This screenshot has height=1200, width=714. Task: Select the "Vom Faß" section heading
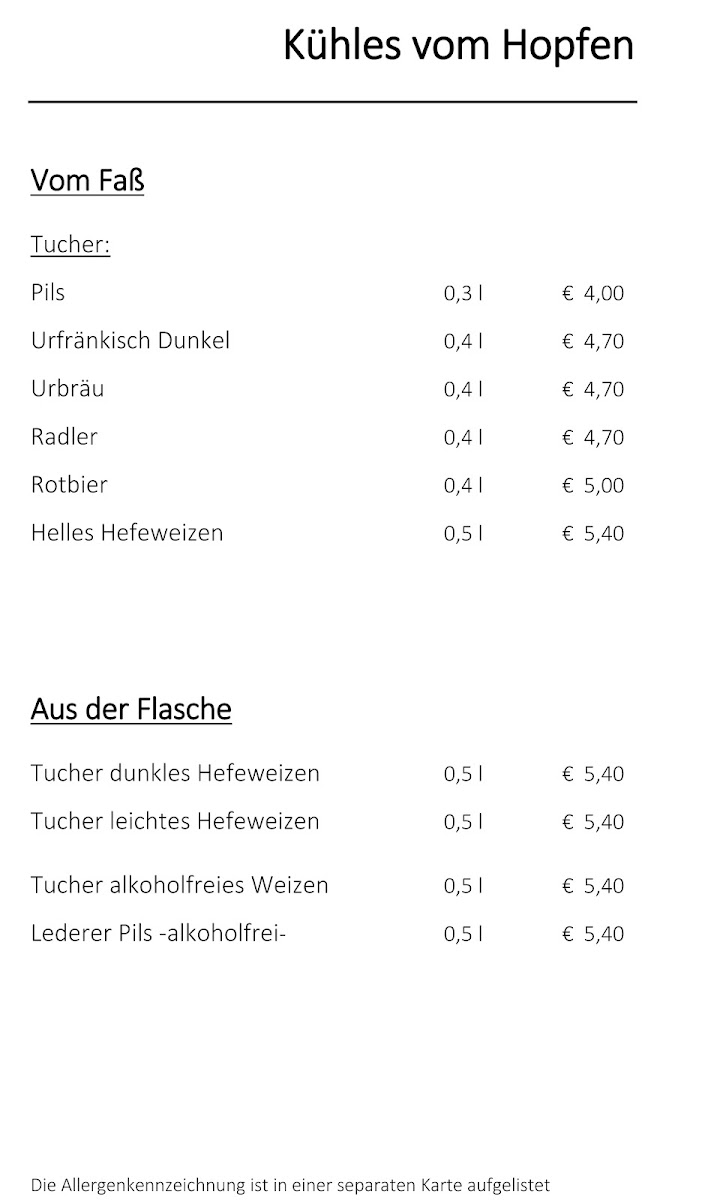point(88,181)
